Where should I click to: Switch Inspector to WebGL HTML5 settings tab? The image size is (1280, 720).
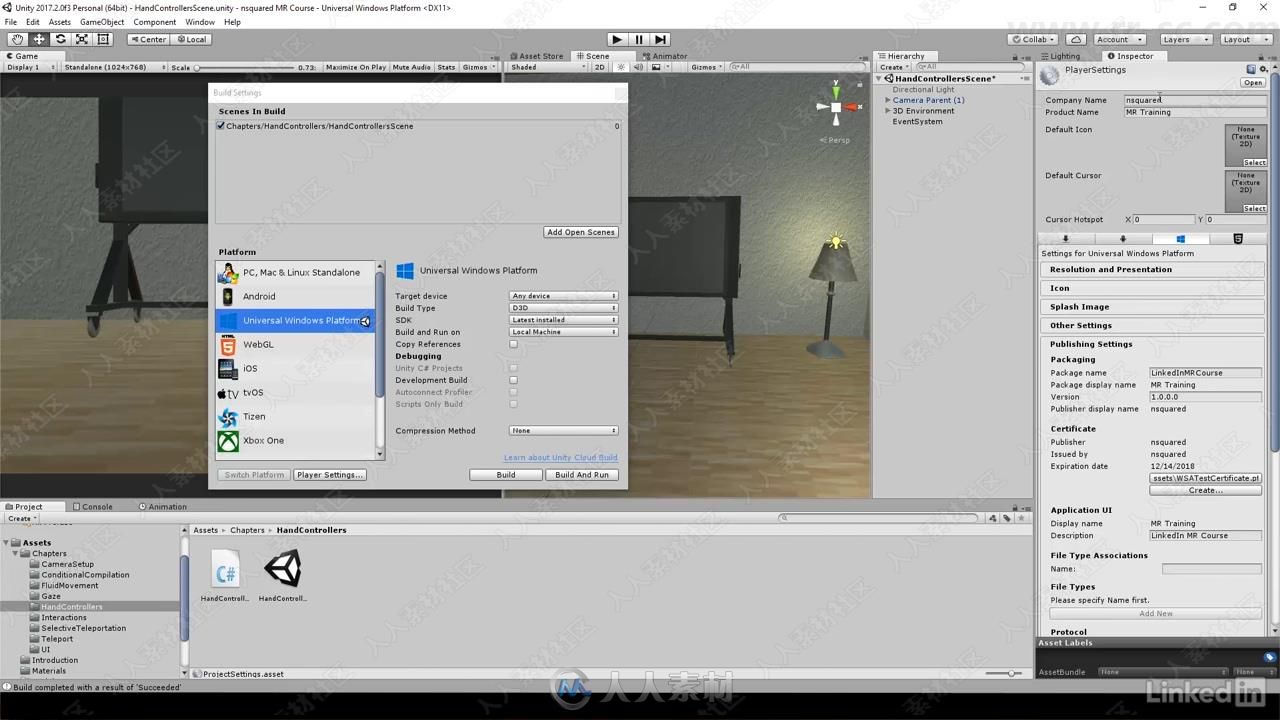tap(1237, 239)
